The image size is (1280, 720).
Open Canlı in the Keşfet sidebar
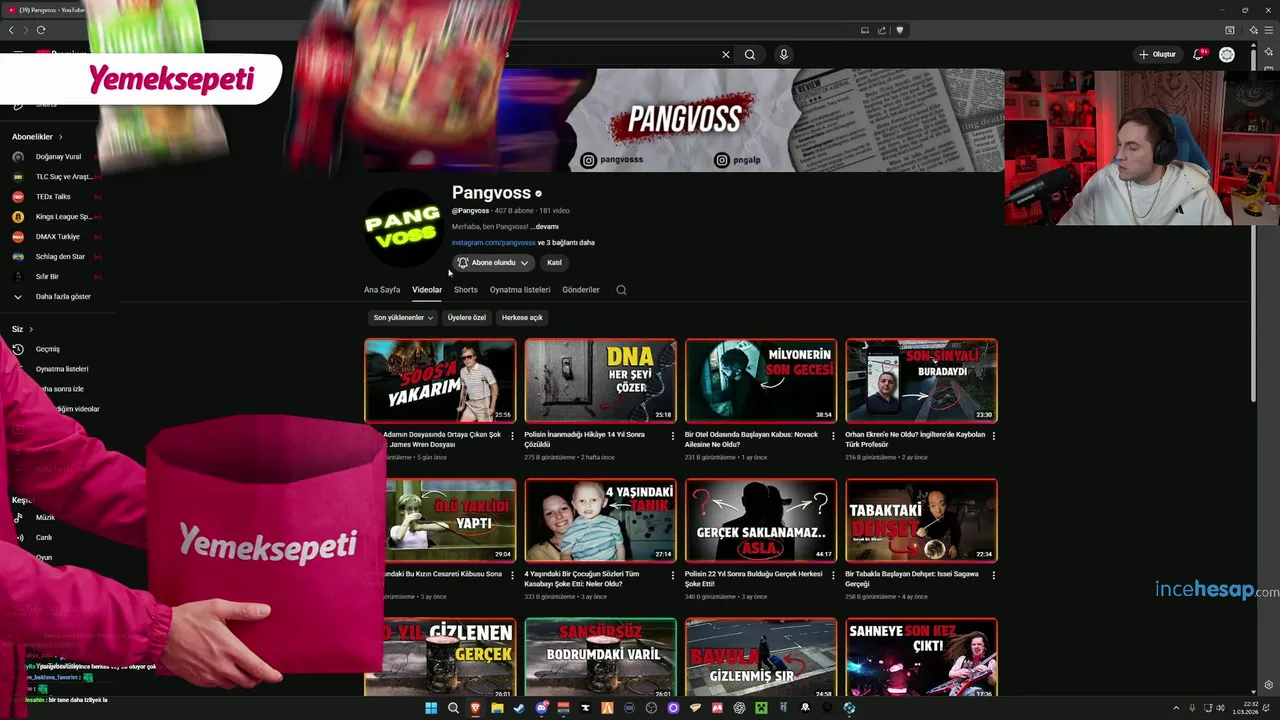(44, 538)
